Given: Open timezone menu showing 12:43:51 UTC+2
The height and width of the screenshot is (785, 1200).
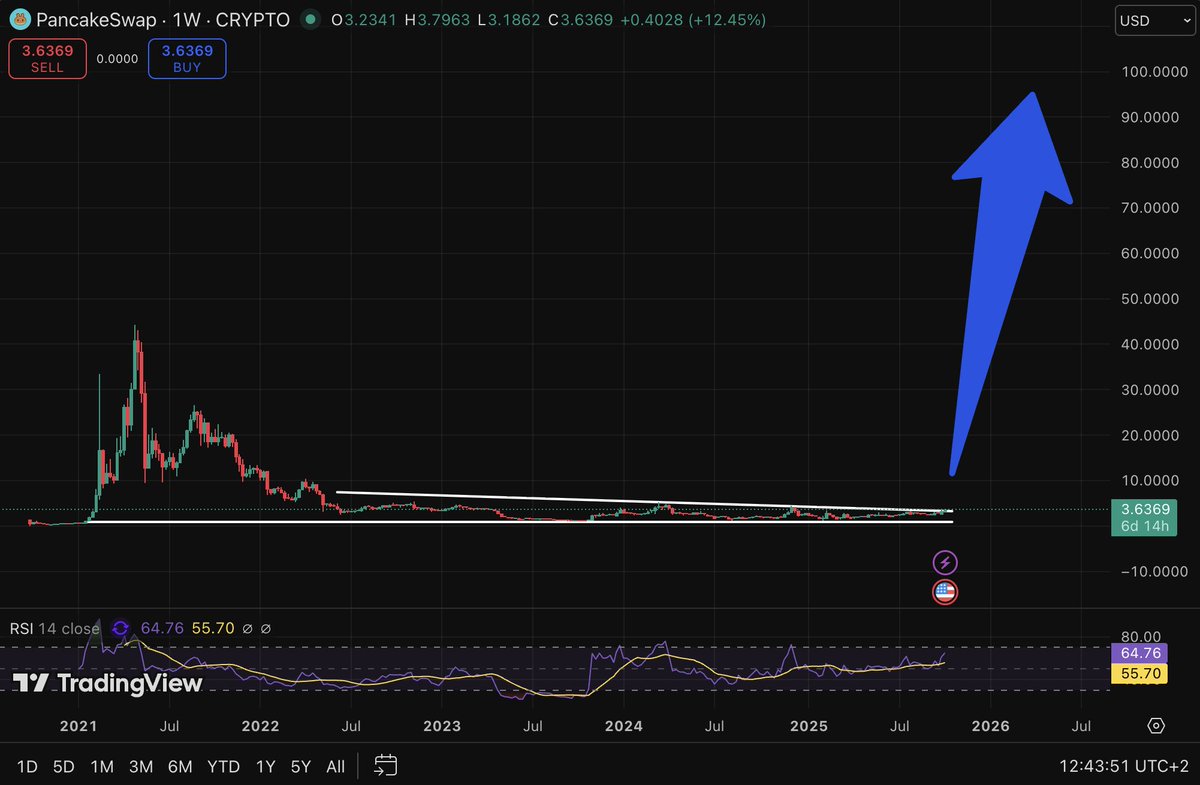Looking at the screenshot, I should pos(1123,767).
